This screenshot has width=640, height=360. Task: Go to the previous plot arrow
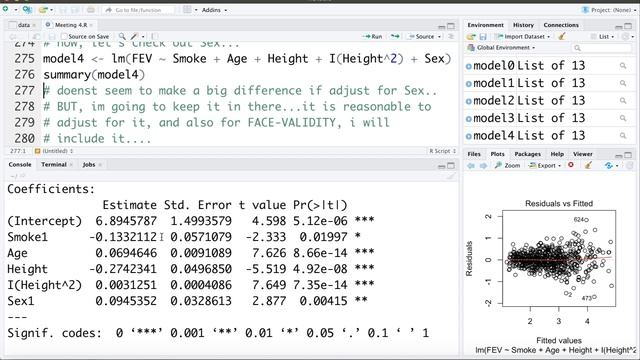(x=471, y=165)
